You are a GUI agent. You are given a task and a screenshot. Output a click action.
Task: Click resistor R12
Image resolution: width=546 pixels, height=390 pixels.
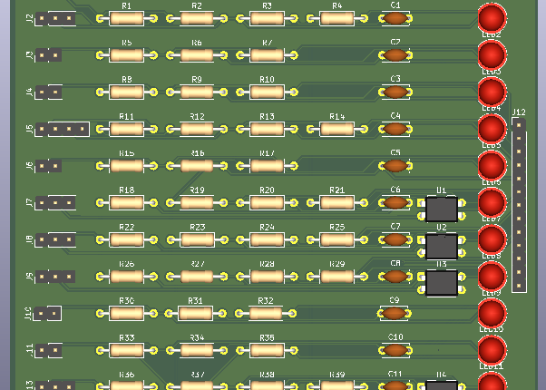[197, 129]
